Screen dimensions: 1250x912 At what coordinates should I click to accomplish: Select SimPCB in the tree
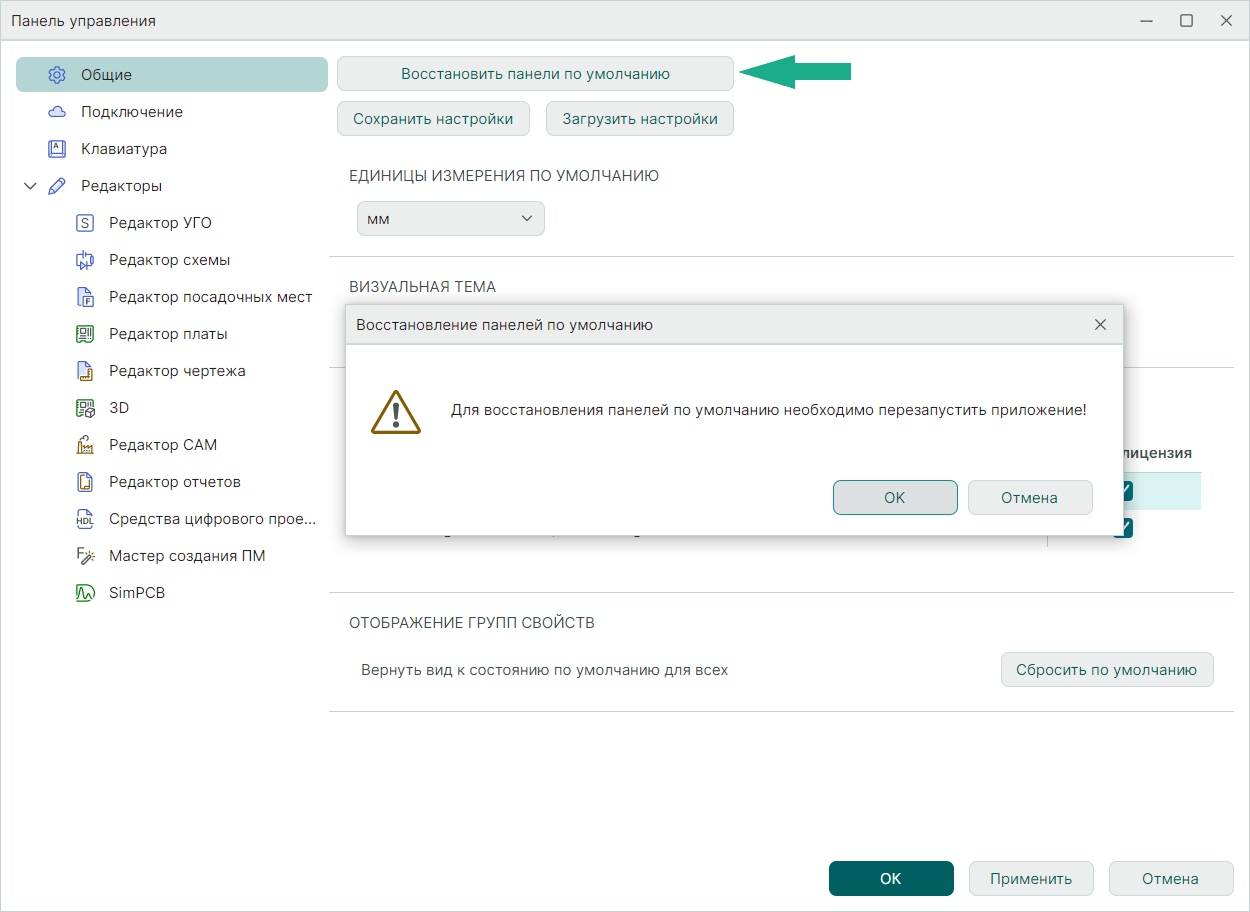click(137, 593)
